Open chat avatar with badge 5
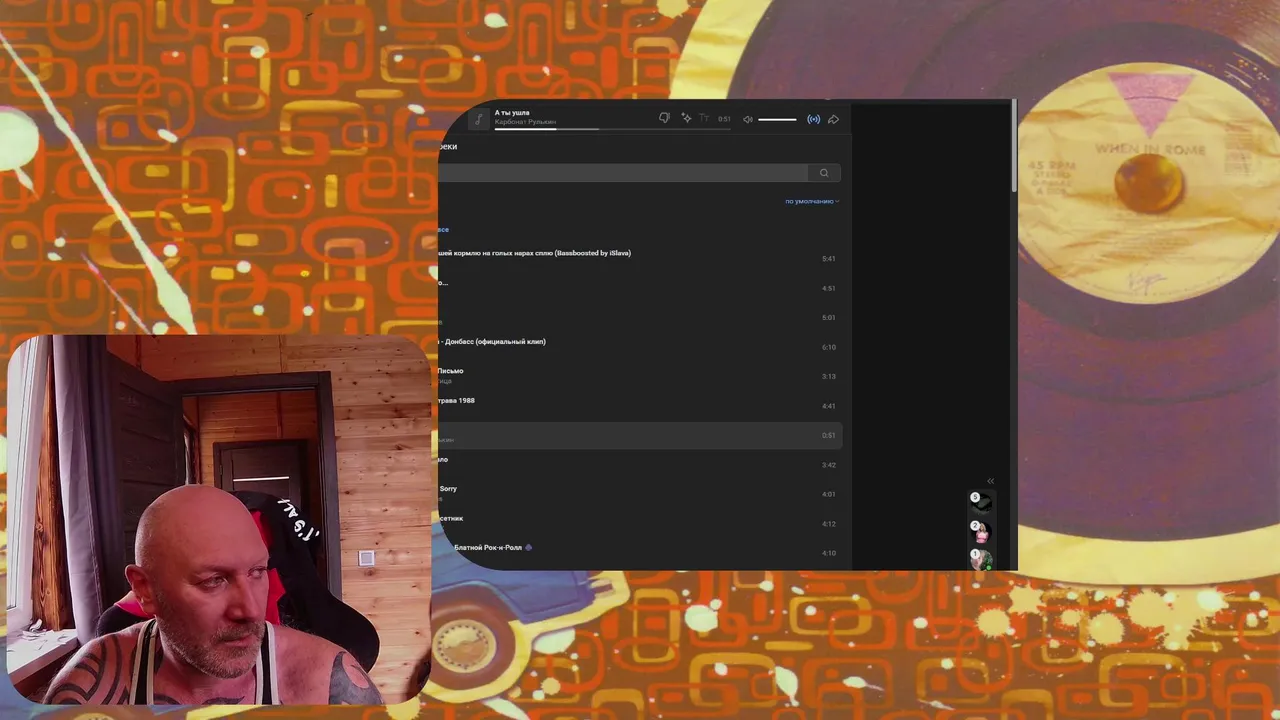Screen dimensions: 1280x720 [x=981, y=502]
